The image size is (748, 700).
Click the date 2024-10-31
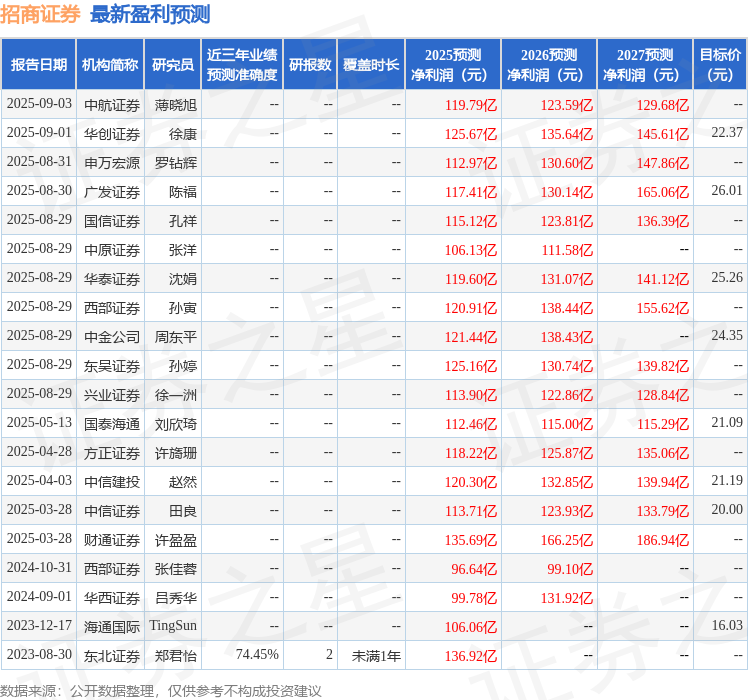[x=39, y=567]
